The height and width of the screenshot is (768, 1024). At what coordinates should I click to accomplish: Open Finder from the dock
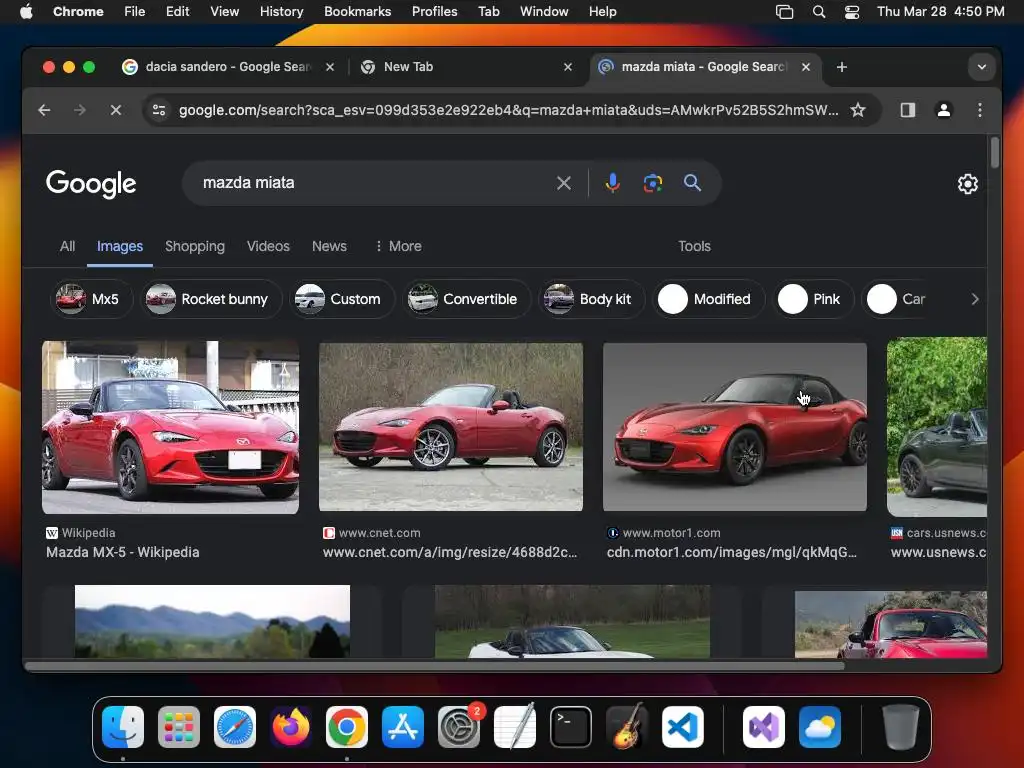coord(123,727)
